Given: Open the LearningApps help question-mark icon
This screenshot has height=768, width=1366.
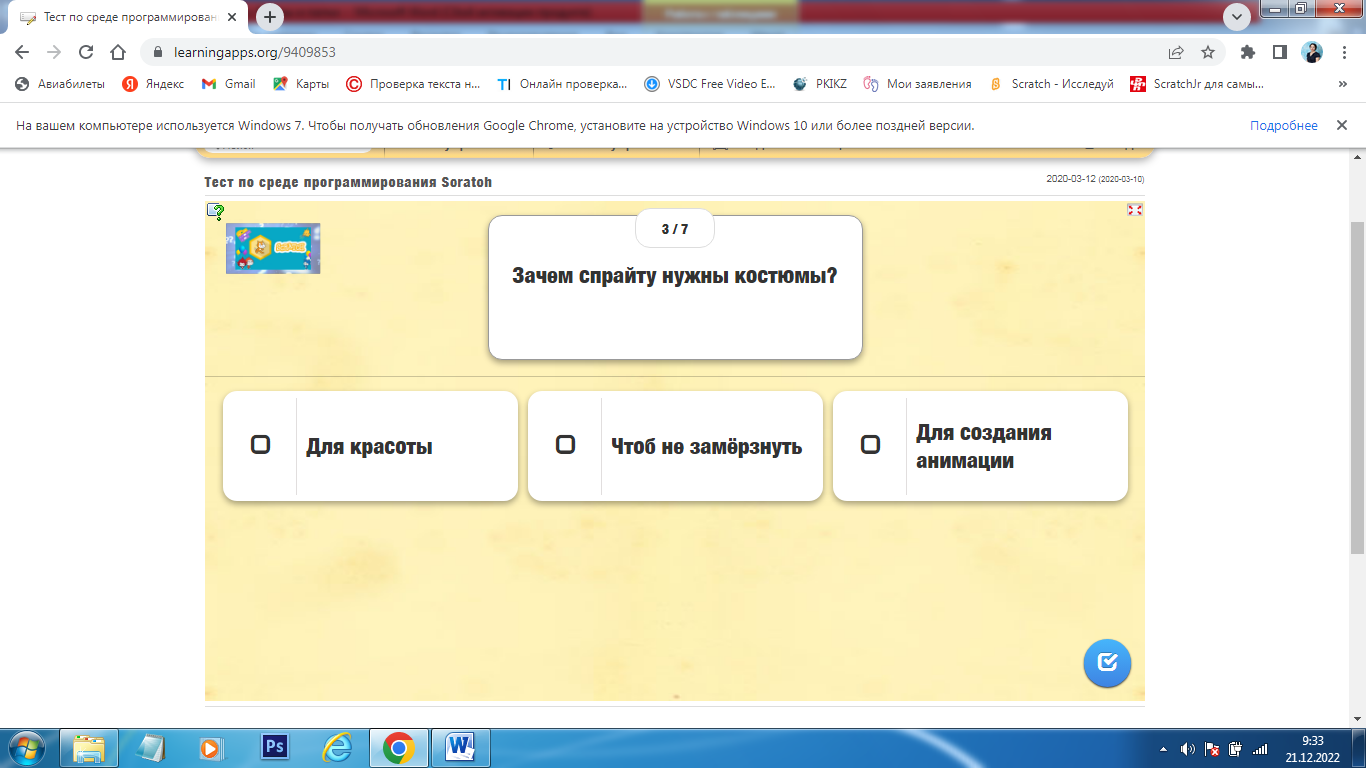Looking at the screenshot, I should [215, 211].
